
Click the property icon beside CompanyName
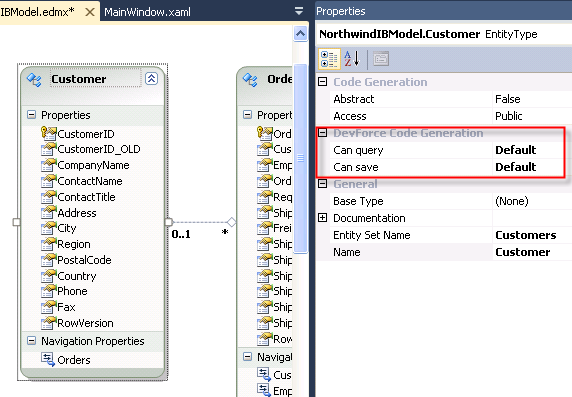point(49,165)
